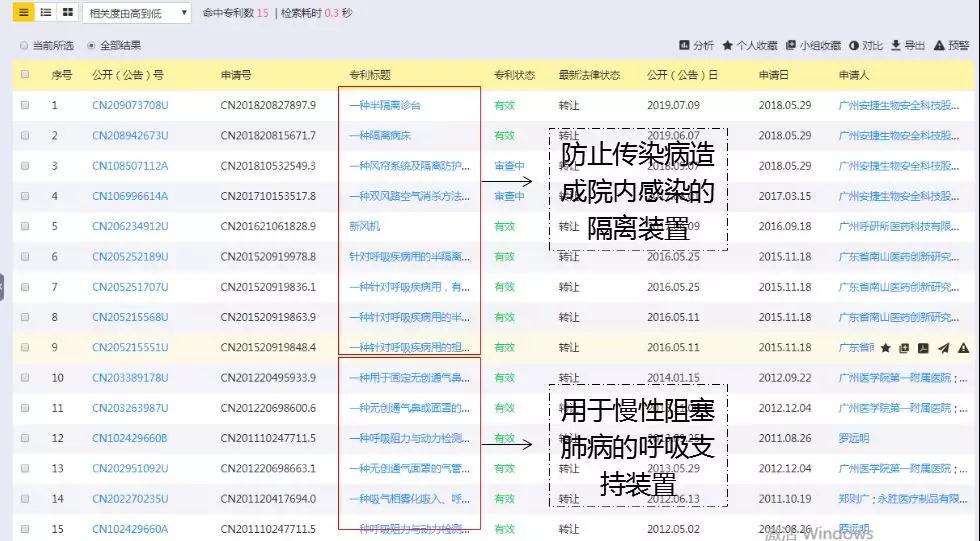This screenshot has height=541, width=980.
Task: Tick the select-all checkbox in table header
Action: pos(25,74)
